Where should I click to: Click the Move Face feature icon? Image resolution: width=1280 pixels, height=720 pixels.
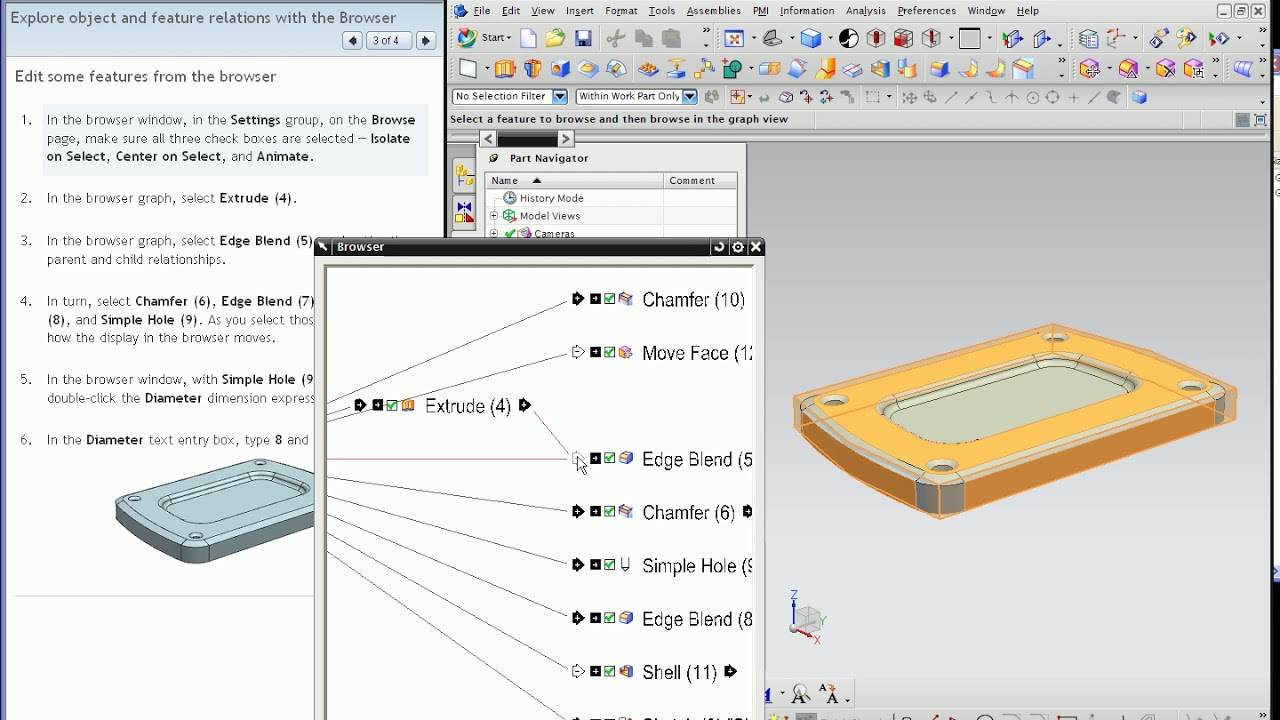tap(626, 352)
